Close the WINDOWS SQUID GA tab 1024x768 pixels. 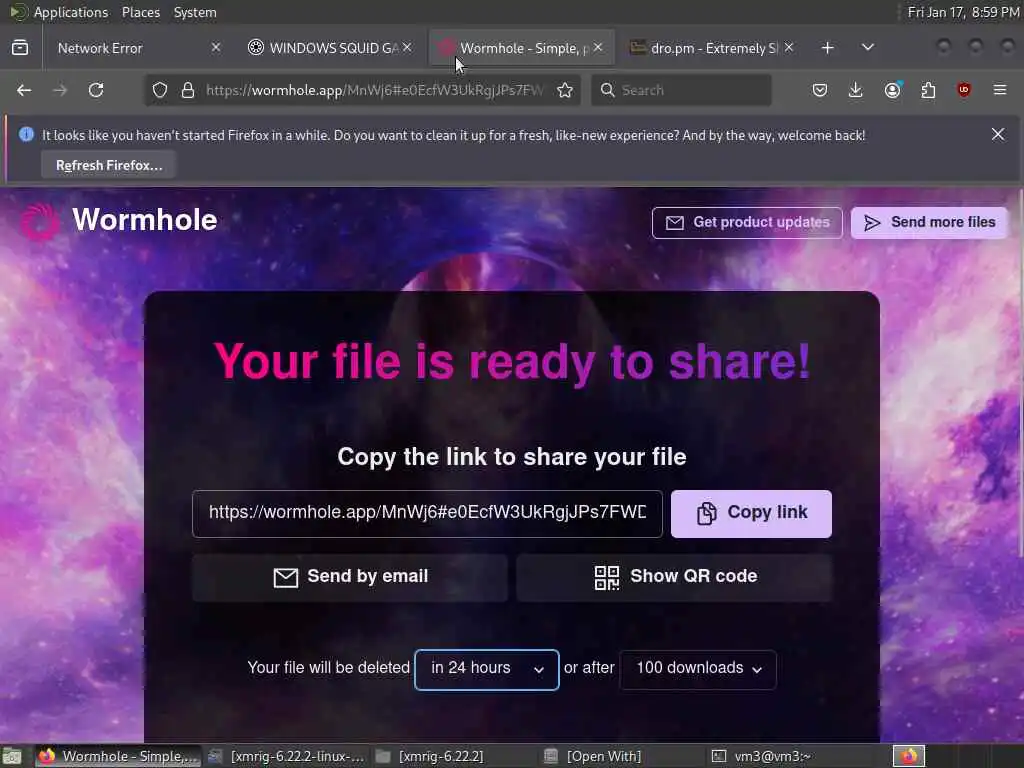(x=407, y=48)
